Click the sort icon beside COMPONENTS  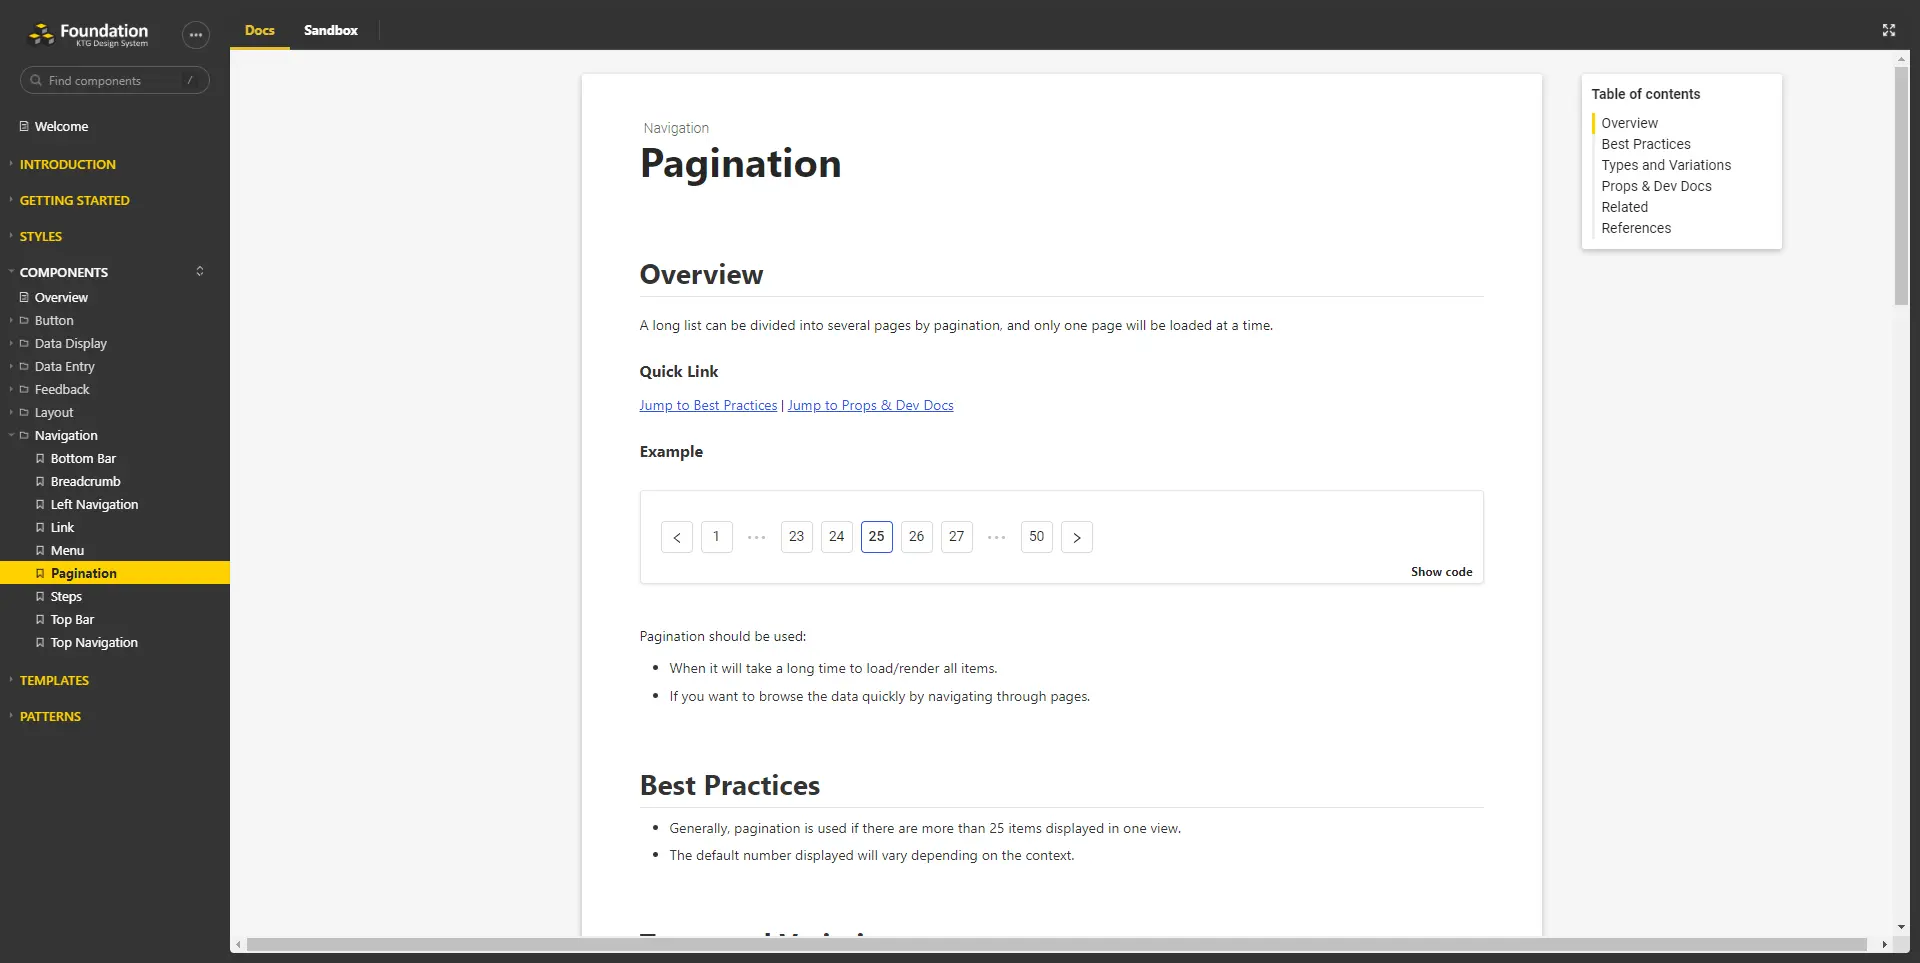coord(200,271)
